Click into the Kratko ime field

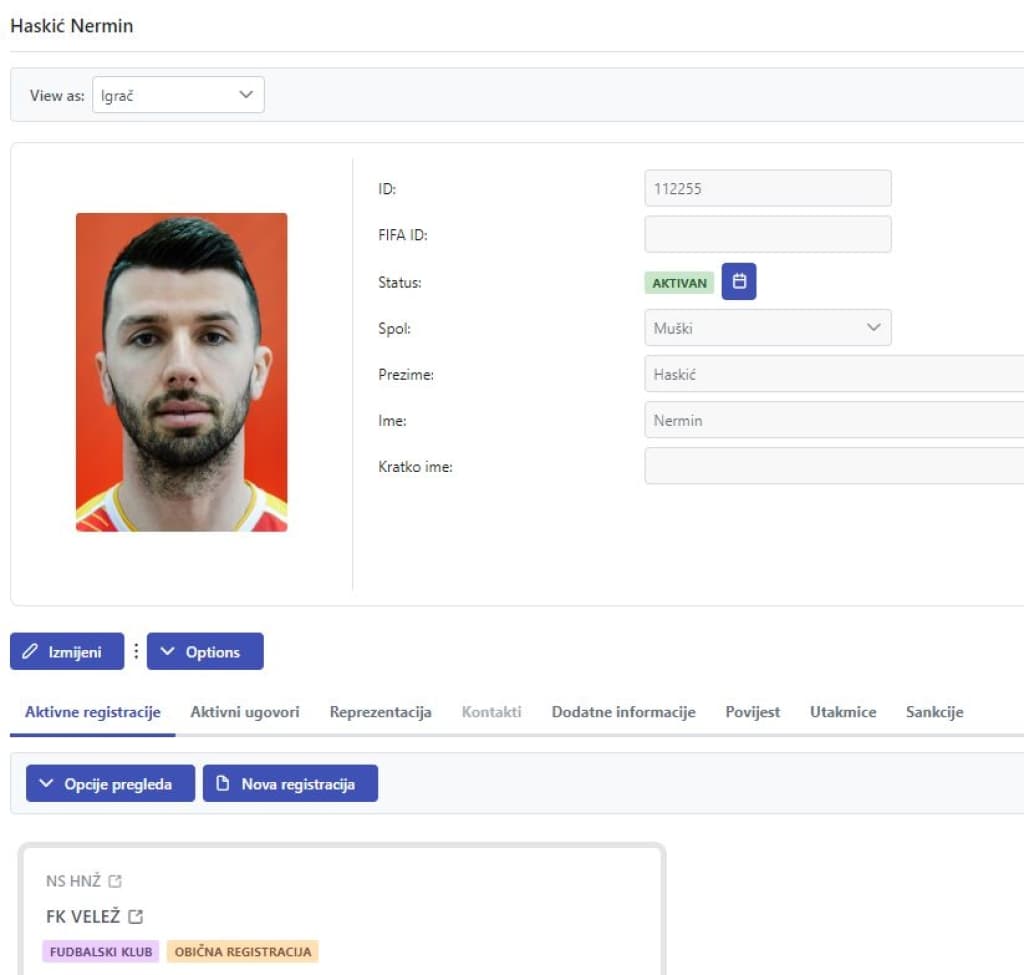(833, 466)
